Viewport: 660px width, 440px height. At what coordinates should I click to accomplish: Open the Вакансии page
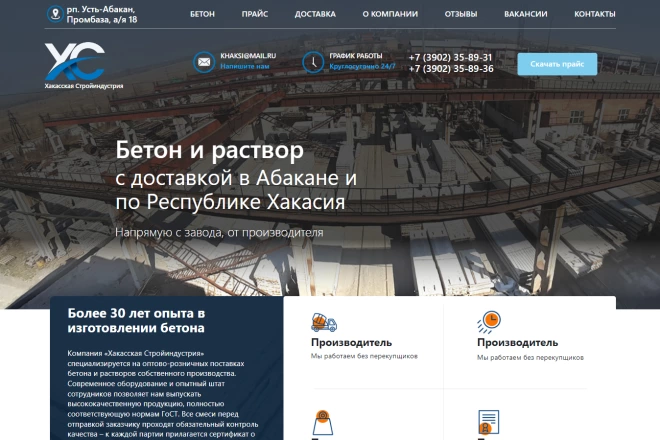[x=525, y=15]
